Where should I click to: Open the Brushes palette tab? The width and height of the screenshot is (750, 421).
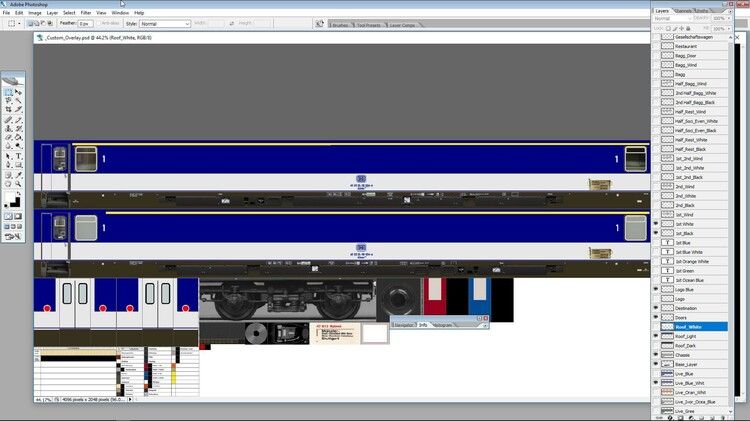(x=340, y=25)
